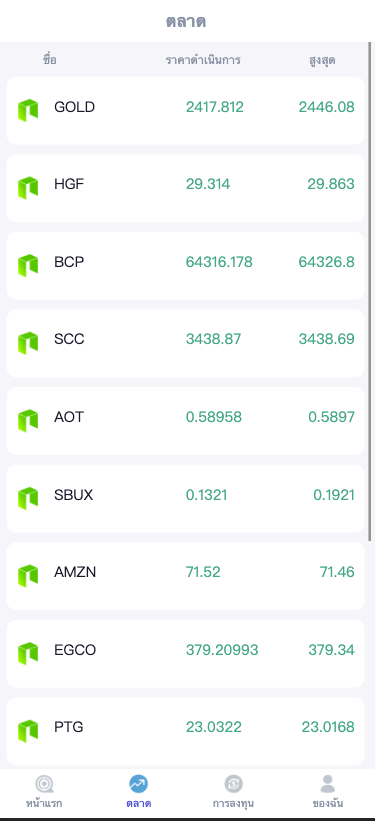This screenshot has height=821, width=375.
Task: Open the AOT market row
Action: (x=185, y=421)
